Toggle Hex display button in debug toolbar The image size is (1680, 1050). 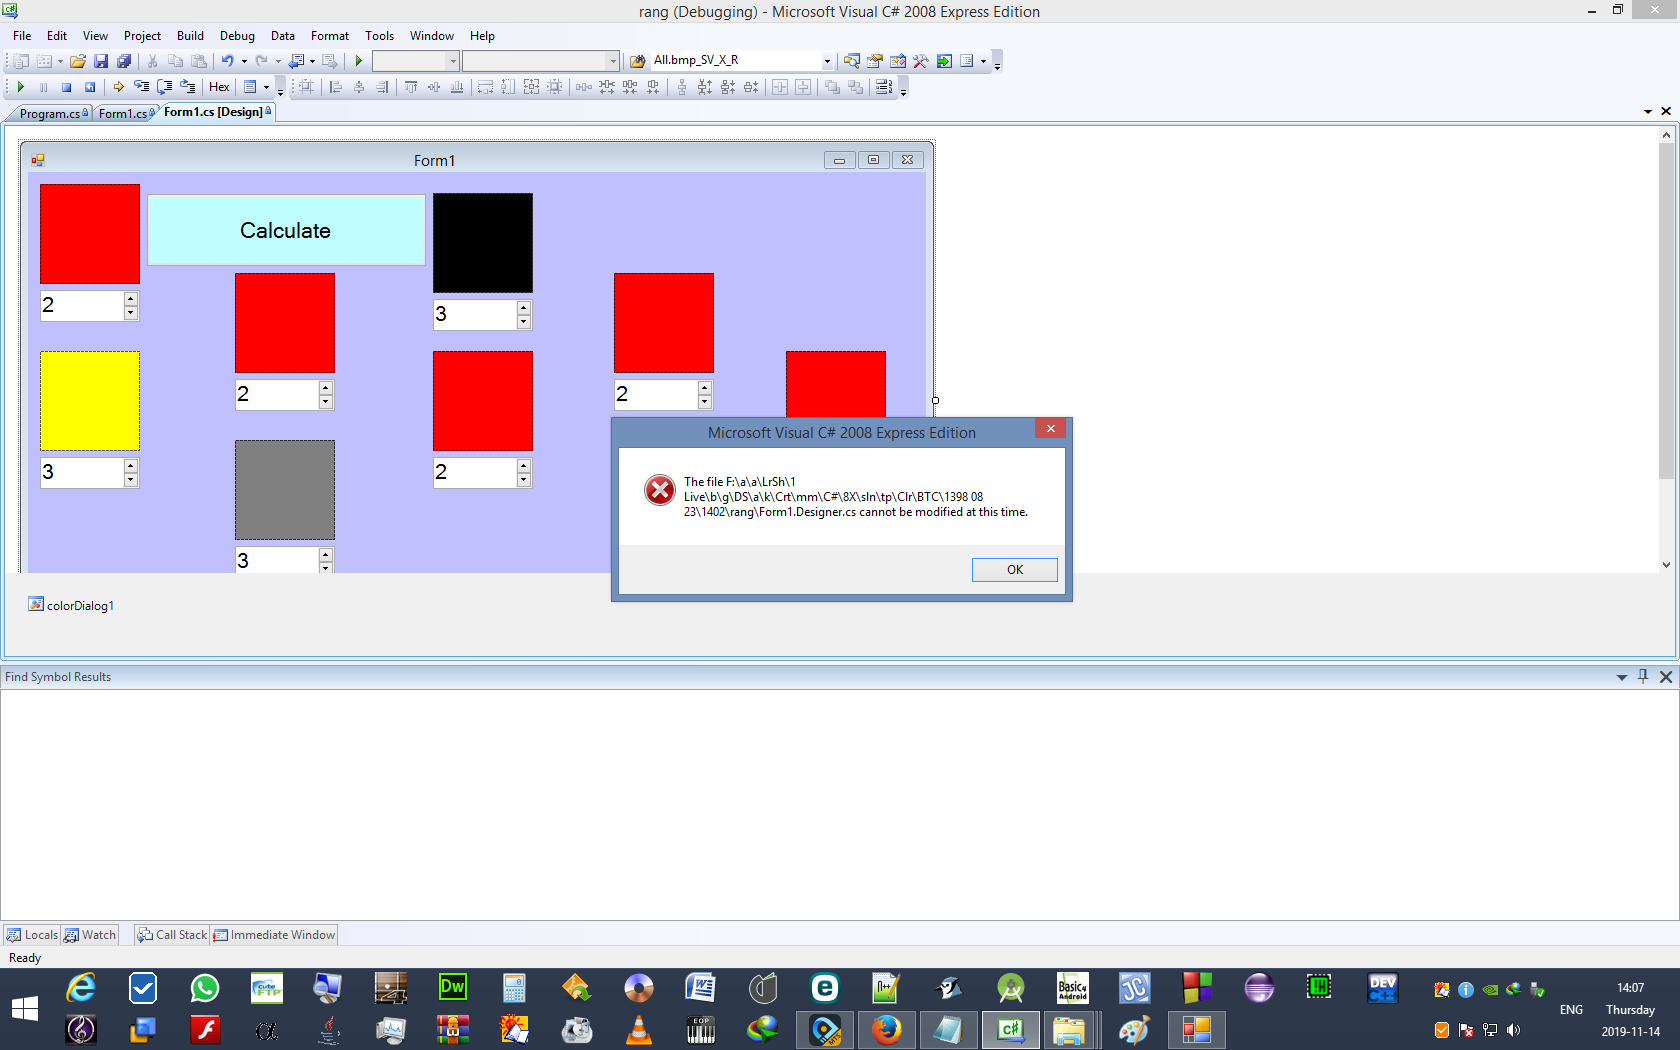pos(219,87)
